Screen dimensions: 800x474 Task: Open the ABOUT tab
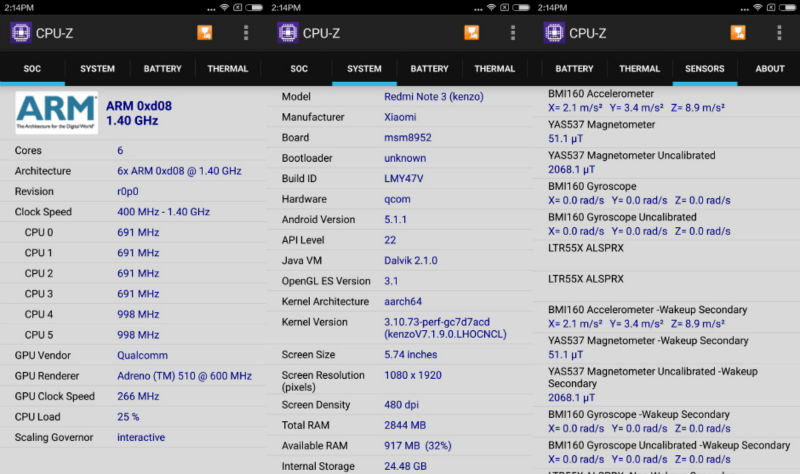(770, 69)
